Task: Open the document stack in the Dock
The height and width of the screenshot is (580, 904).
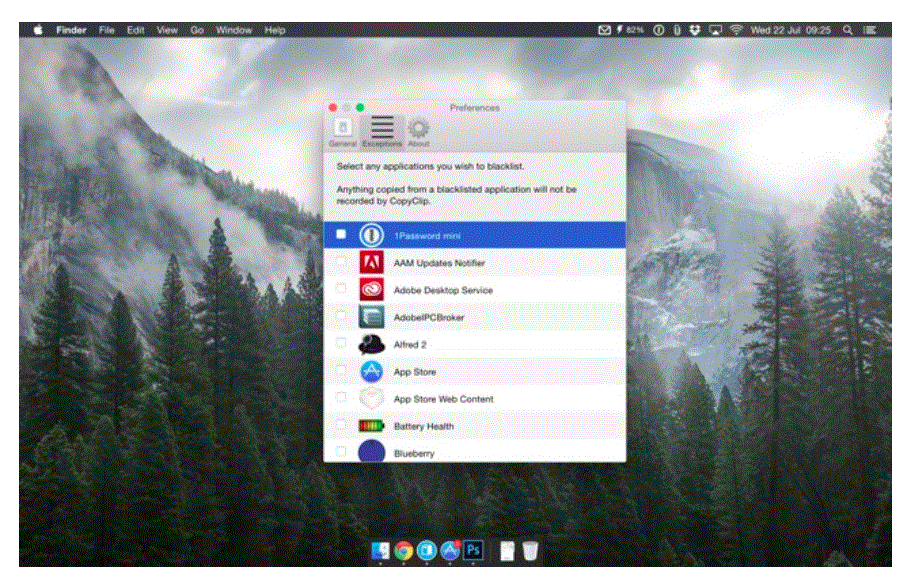Action: point(507,551)
